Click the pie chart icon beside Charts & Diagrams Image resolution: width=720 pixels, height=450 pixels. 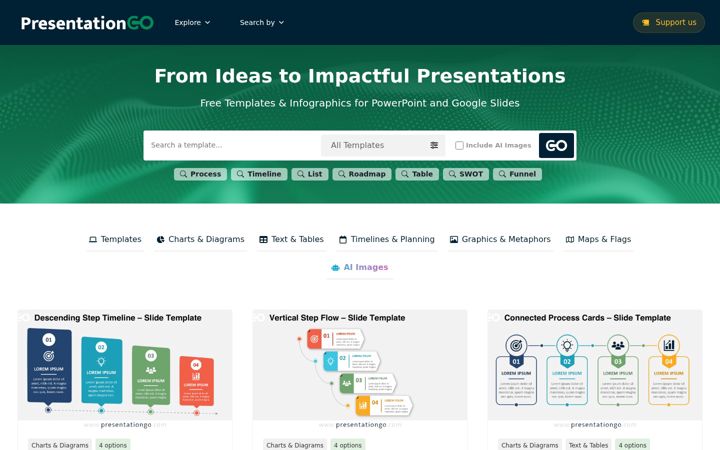[x=160, y=240]
